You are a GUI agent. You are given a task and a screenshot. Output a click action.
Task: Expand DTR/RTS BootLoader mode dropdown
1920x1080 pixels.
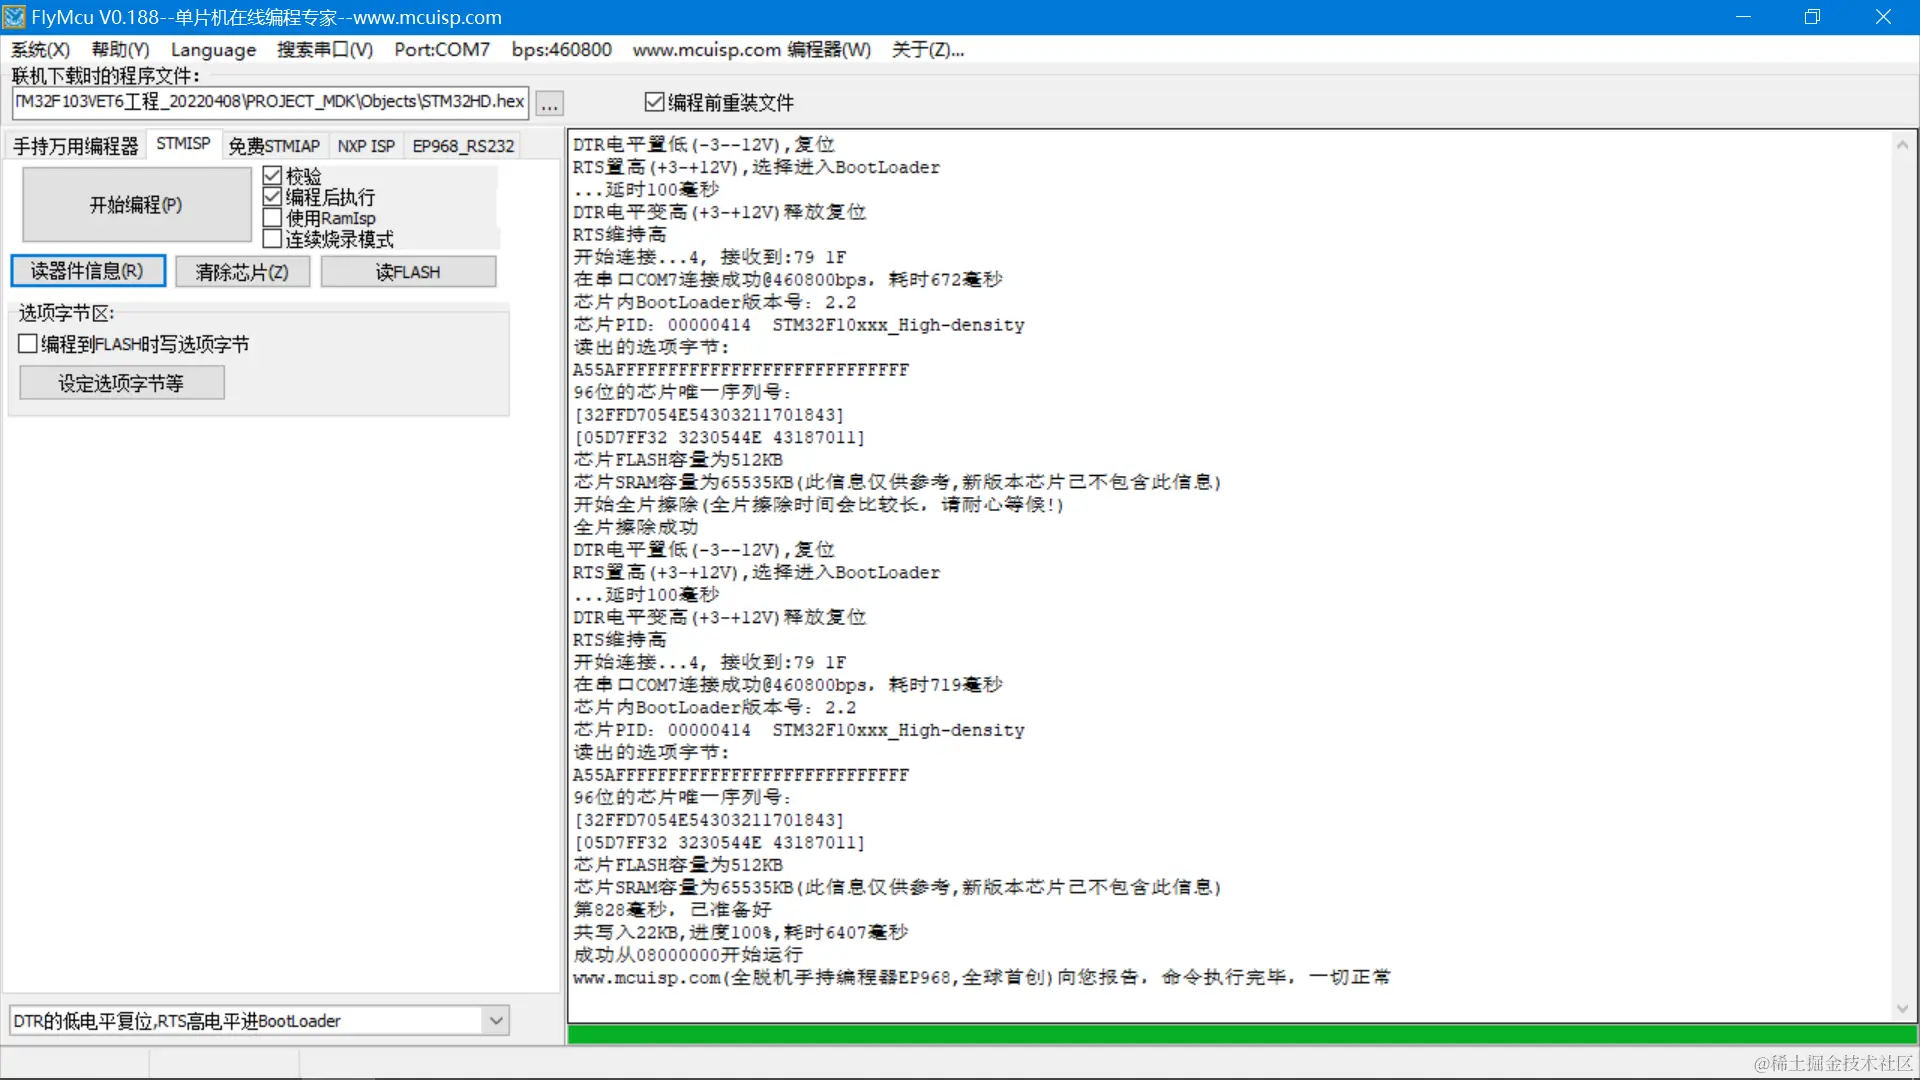[x=495, y=1021]
